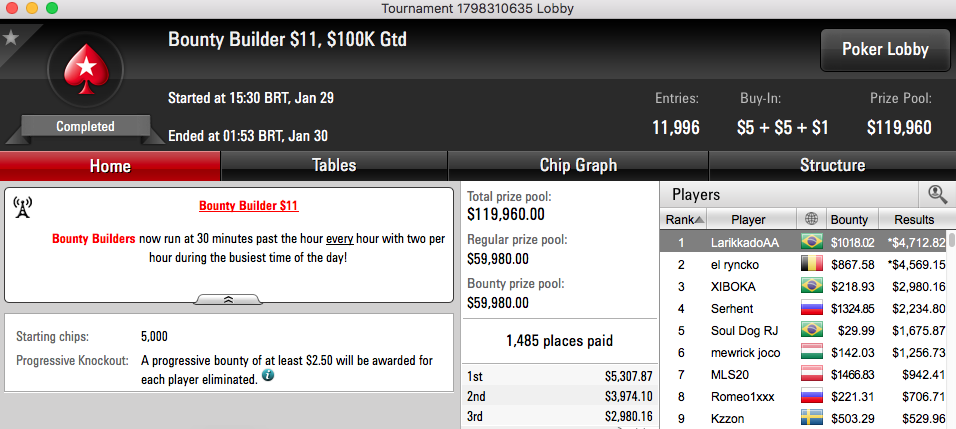Click the progressive knockout info icon
The height and width of the screenshot is (429, 956).
coord(267,377)
